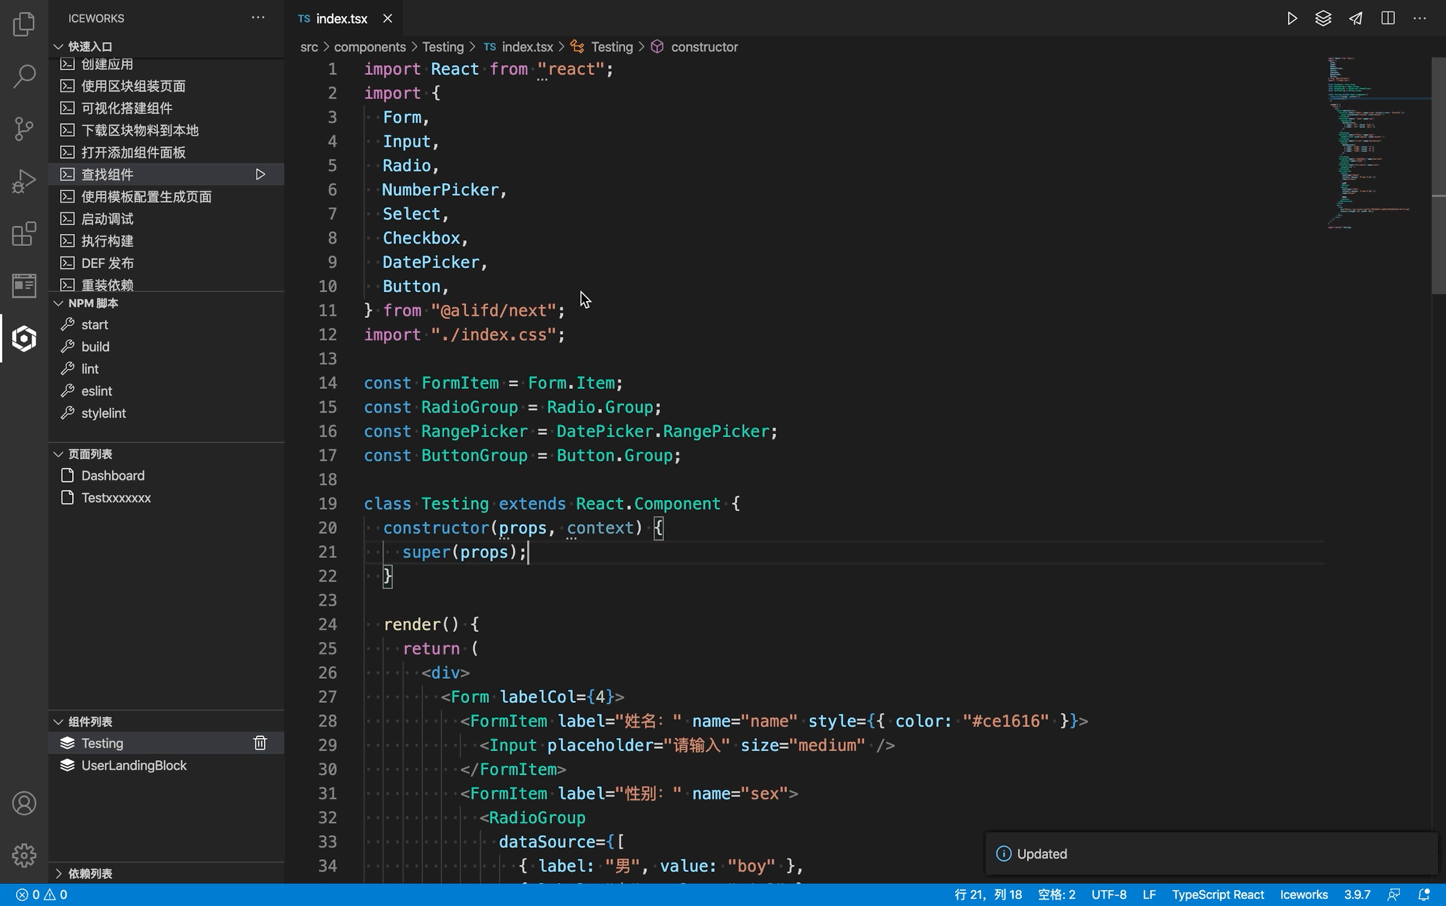Split the editor to the right
This screenshot has width=1446, height=906.
(1388, 18)
